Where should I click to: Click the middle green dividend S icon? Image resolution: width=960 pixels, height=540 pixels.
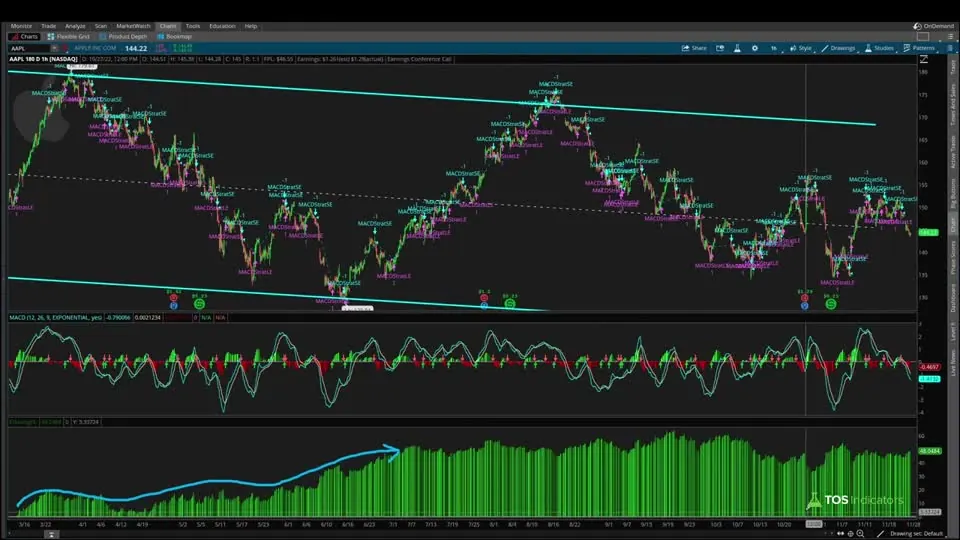tap(509, 304)
